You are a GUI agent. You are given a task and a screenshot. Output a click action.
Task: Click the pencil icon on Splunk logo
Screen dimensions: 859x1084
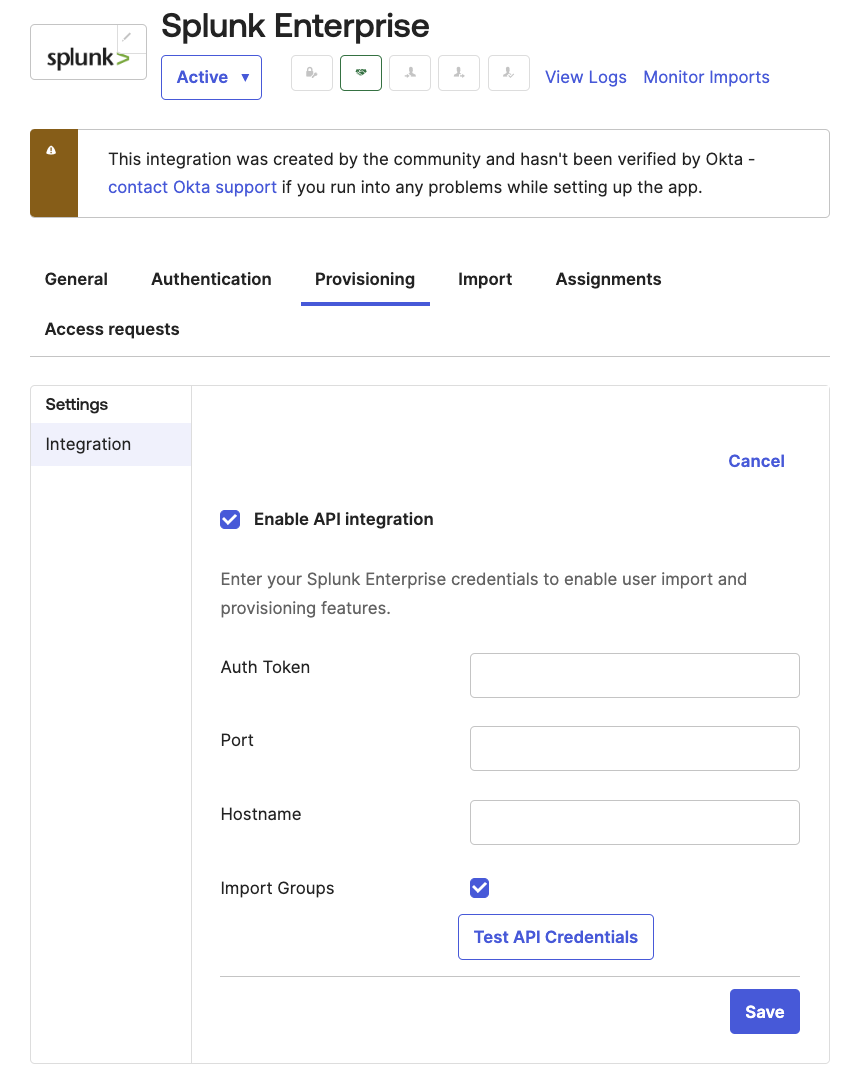[x=127, y=37]
